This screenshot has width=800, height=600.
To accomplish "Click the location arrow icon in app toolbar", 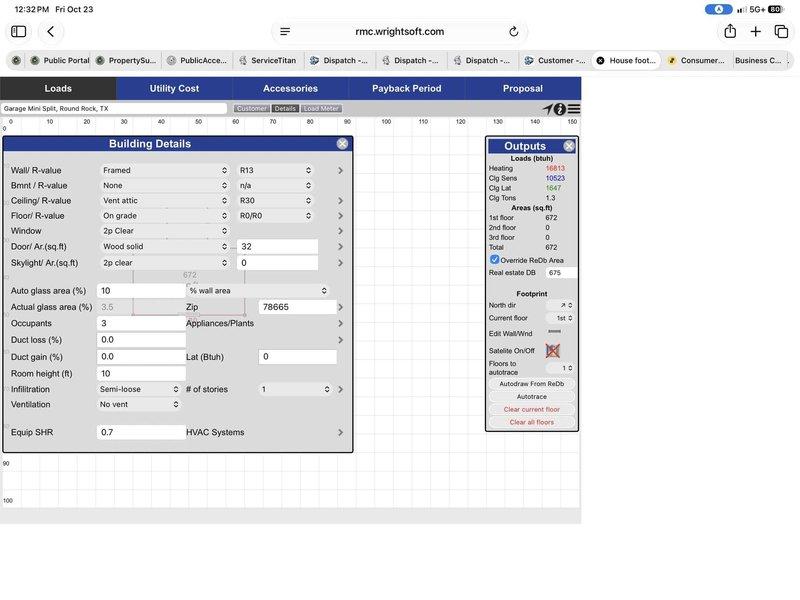I will [547, 109].
